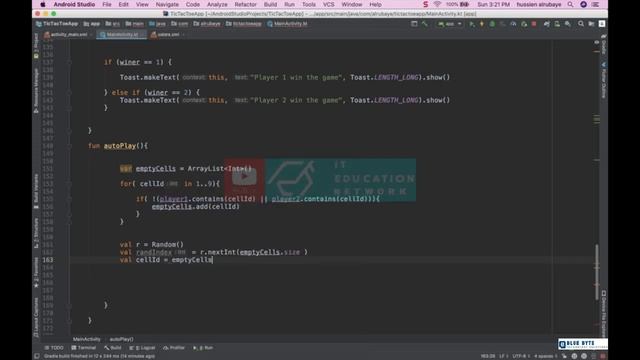Open the Flutter Outline right side panel
This screenshot has height=360, width=640.
(604, 80)
